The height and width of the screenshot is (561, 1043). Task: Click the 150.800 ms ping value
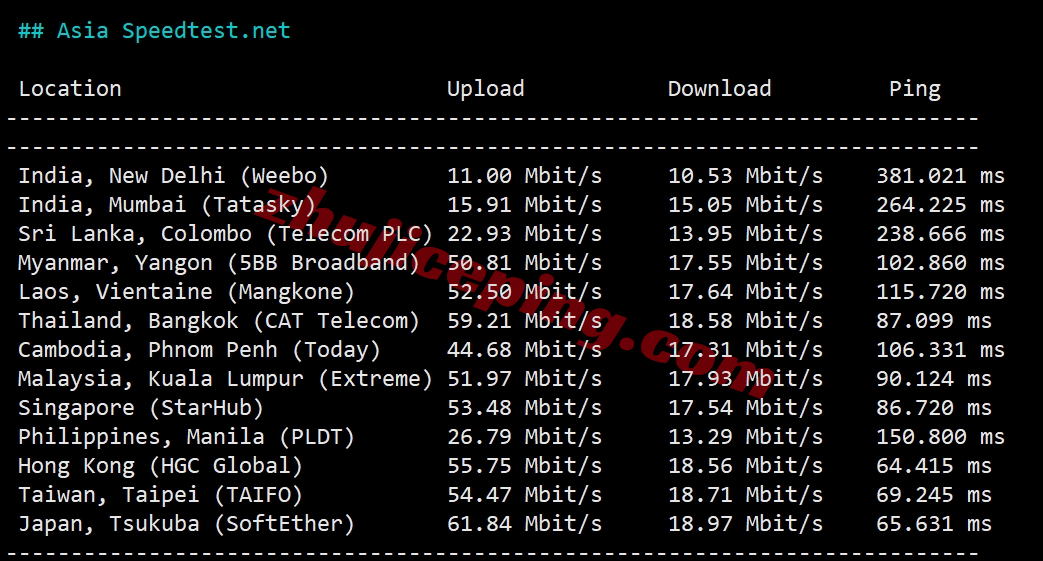pos(941,437)
